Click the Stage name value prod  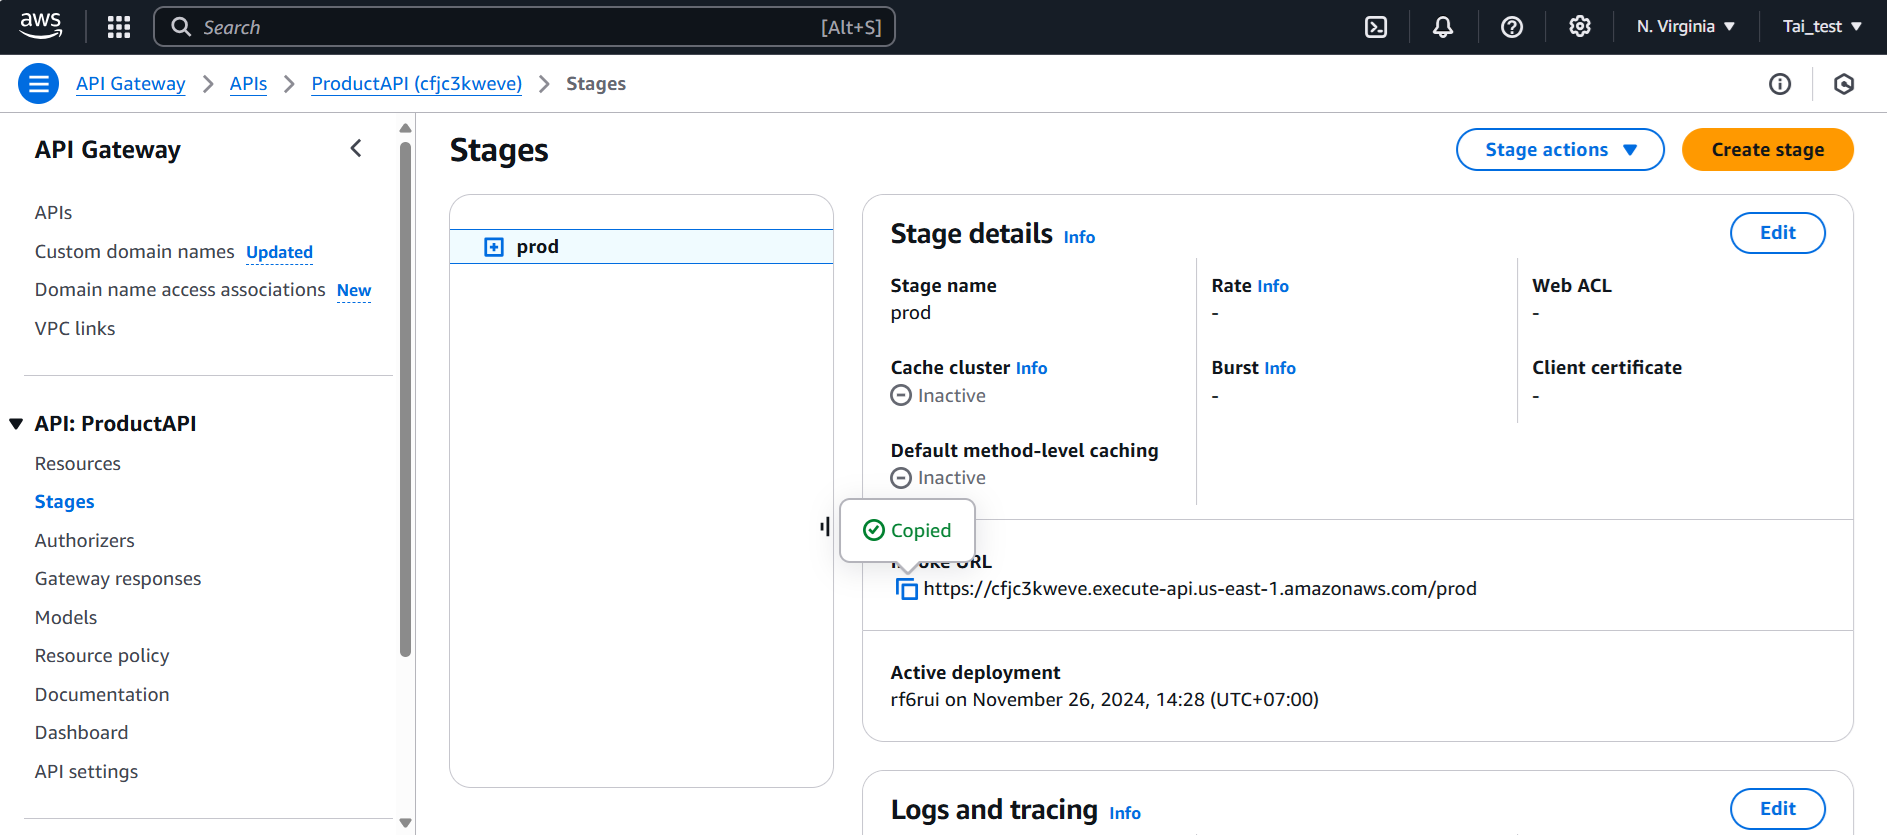pos(911,313)
